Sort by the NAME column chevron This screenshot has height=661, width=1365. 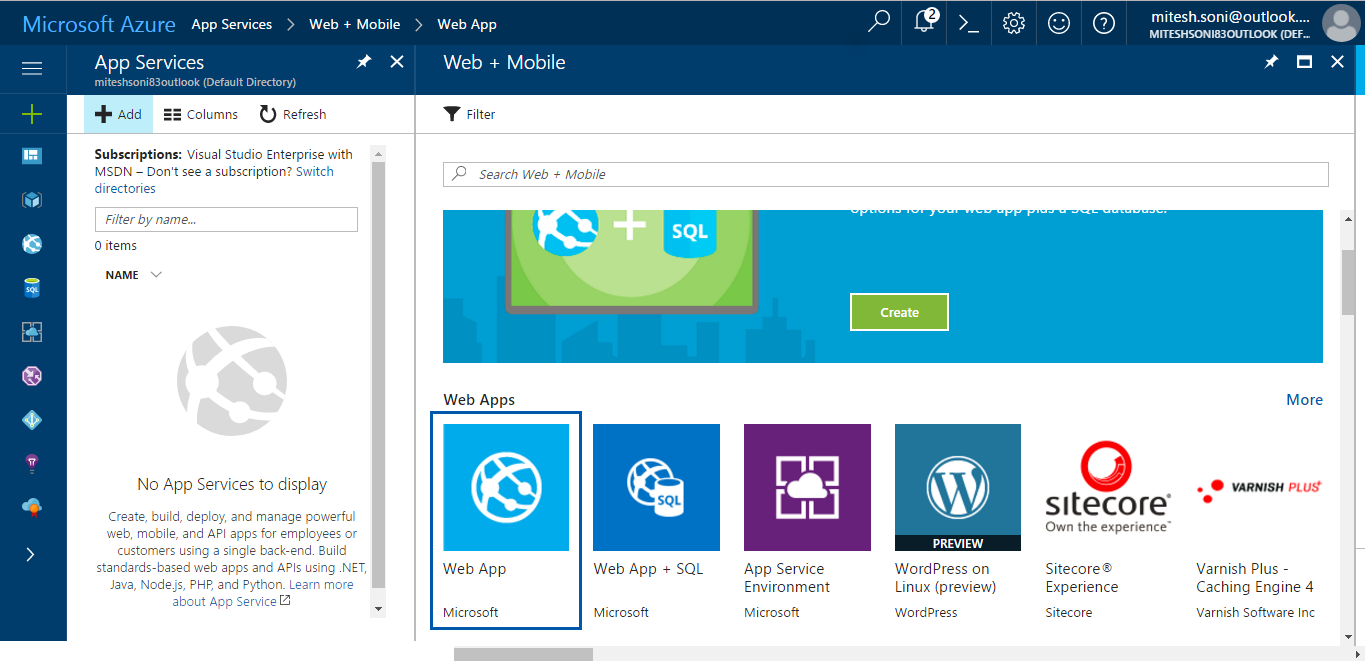[156, 275]
